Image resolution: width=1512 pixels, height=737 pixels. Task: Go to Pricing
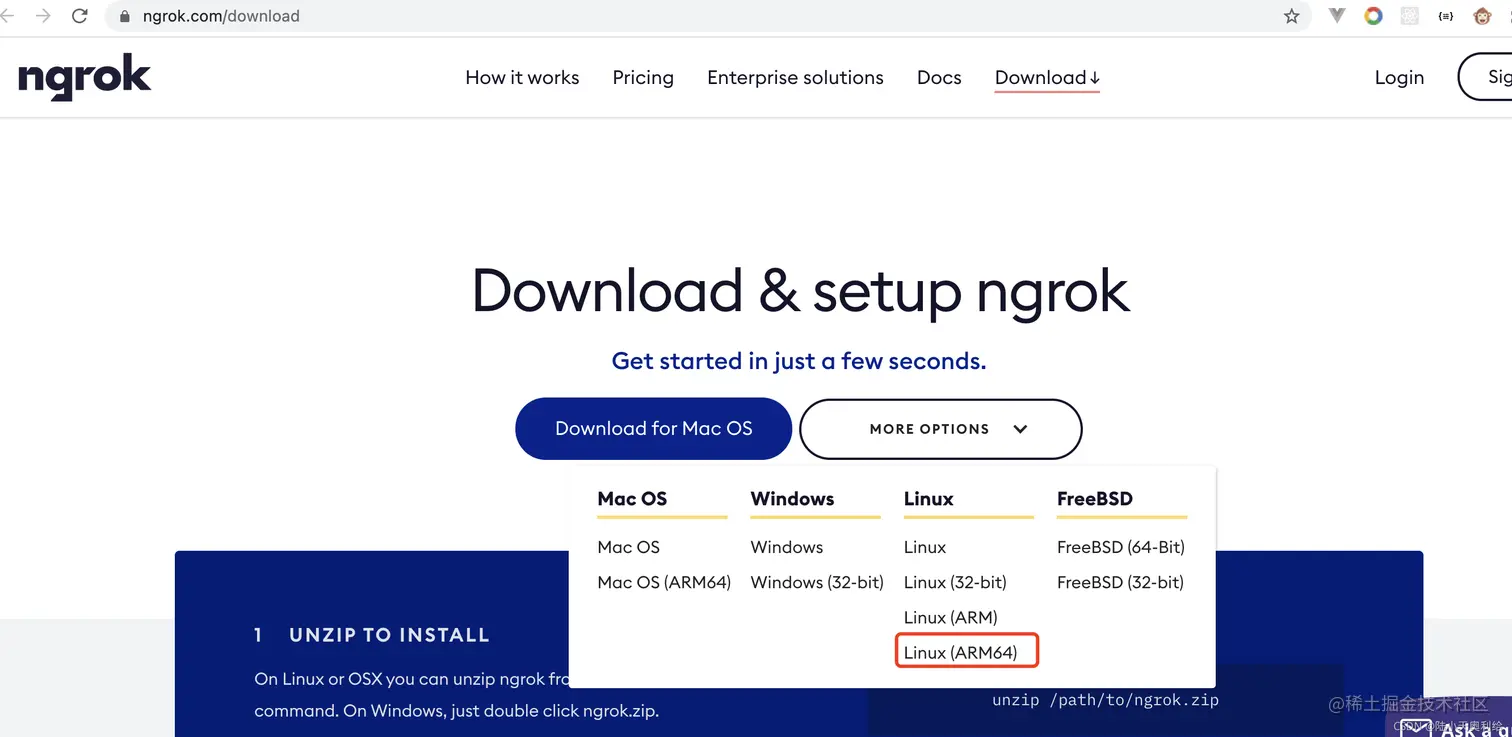643,78
